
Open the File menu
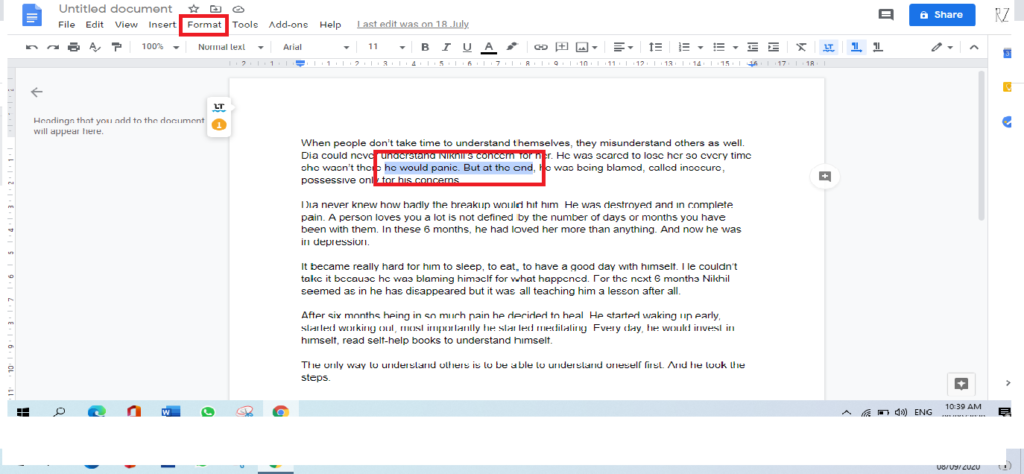coord(66,25)
